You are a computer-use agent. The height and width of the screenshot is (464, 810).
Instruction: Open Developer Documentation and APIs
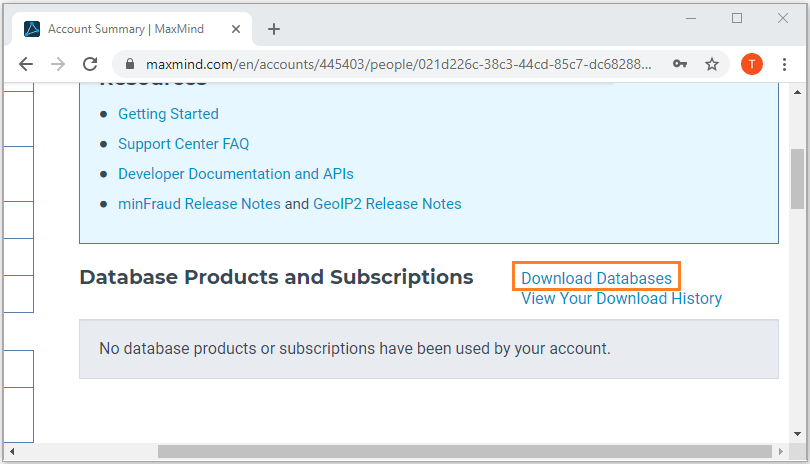(236, 174)
